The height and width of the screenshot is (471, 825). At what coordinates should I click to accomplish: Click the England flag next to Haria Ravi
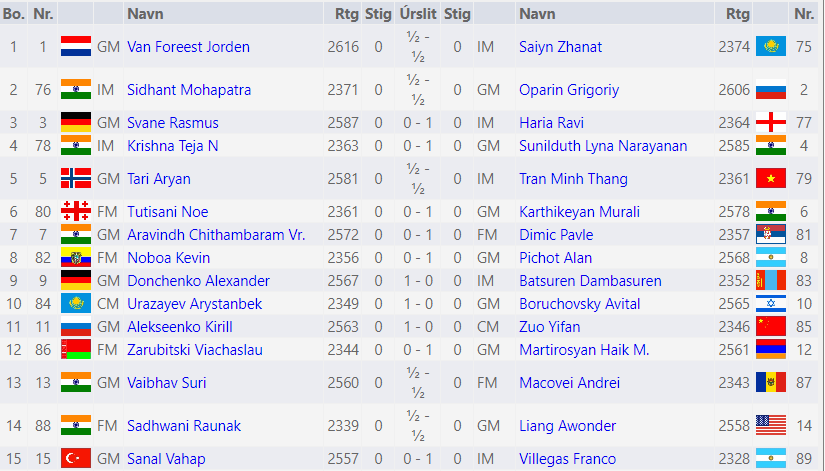pos(770,123)
